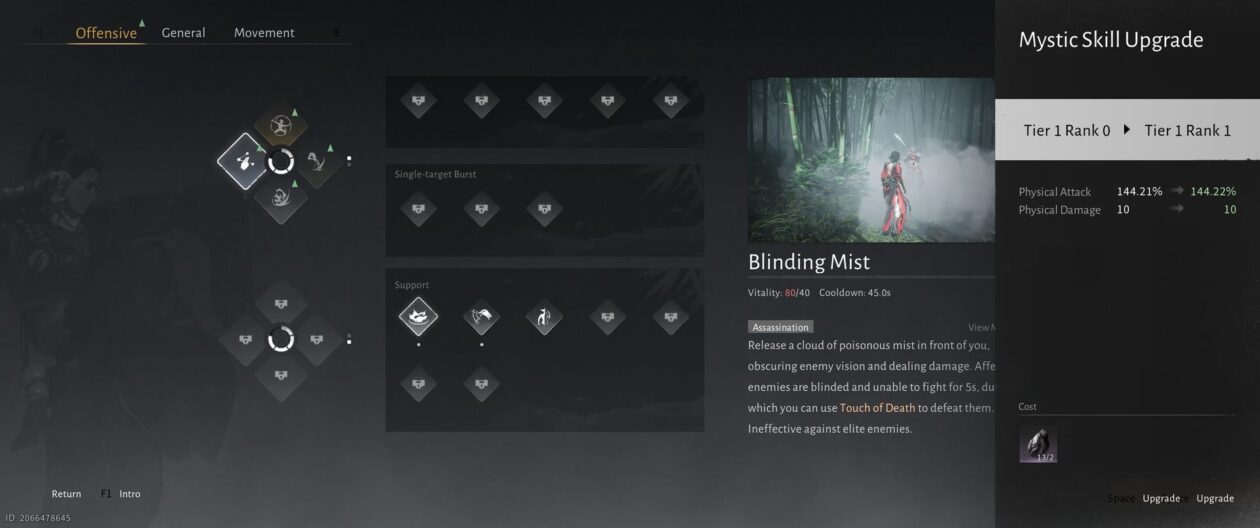Screen dimensions: 1260x528
Task: Click the center ring of the lower skill wheel
Action: [281, 340]
